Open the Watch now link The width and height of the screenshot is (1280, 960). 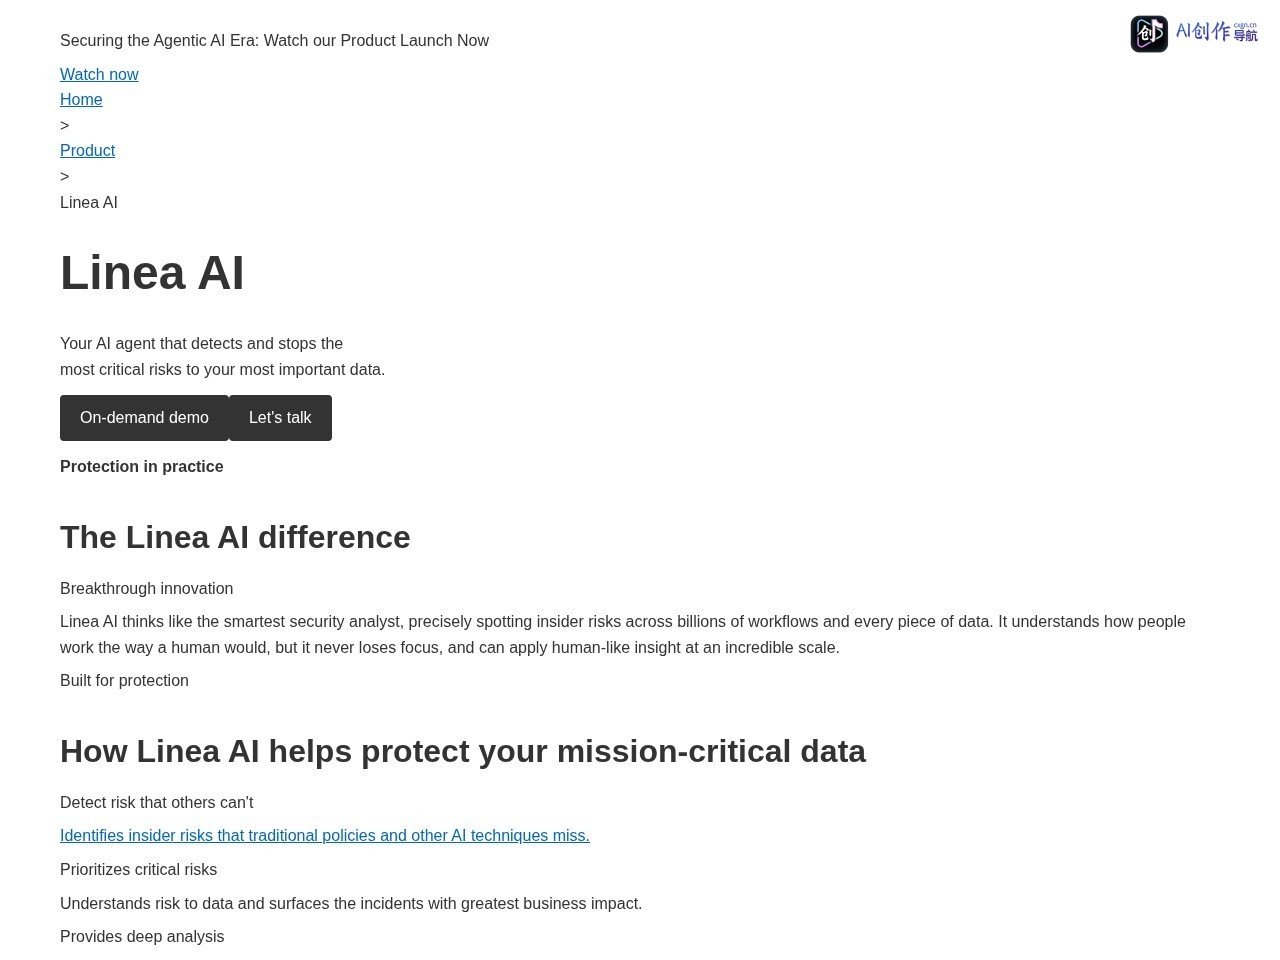coord(99,74)
